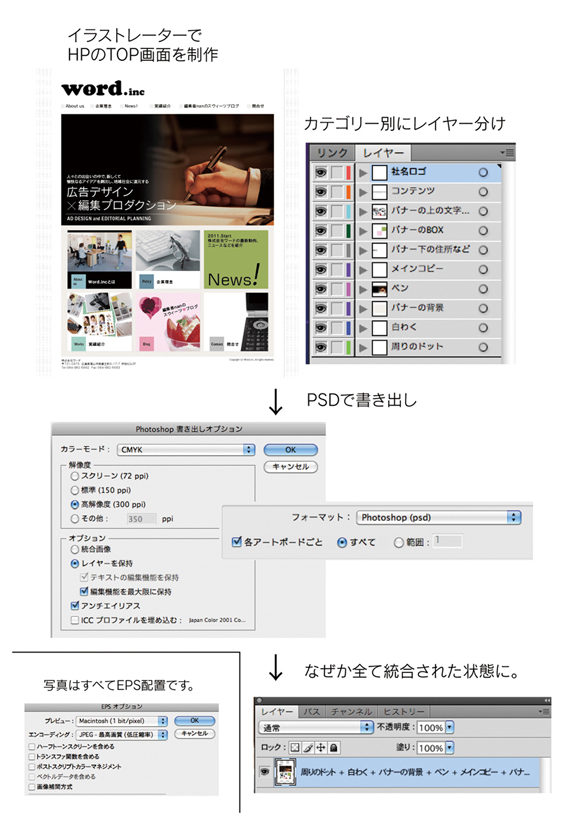Enable ICC プロファイルを埋め込む checkbox
This screenshot has width=585, height=827.
[x=75, y=620]
